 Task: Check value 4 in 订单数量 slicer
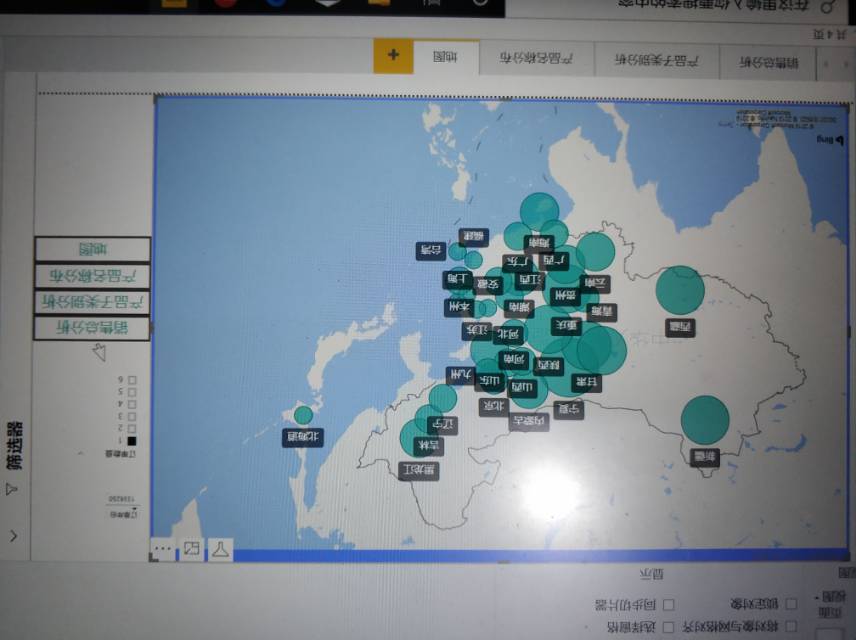coord(132,405)
